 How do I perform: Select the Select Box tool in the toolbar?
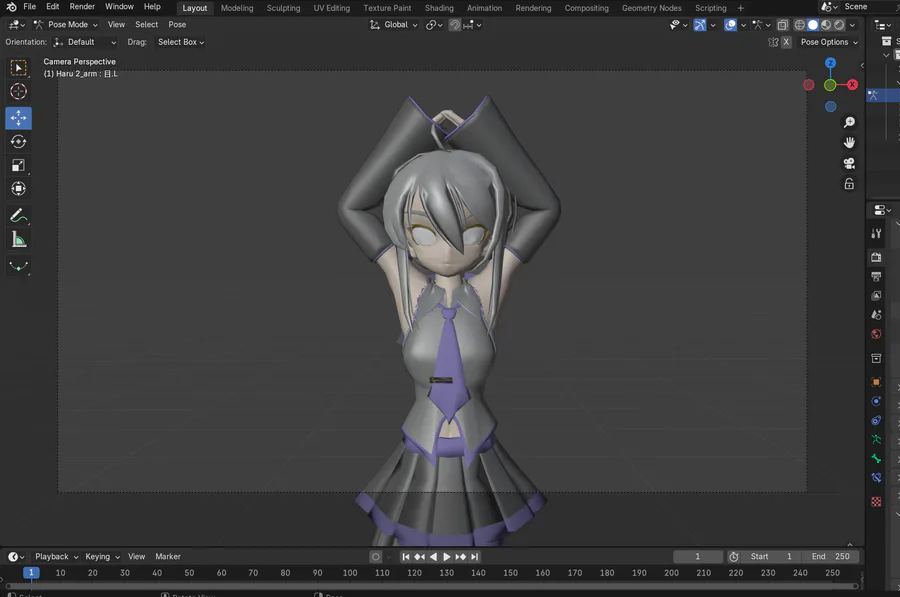point(18,68)
